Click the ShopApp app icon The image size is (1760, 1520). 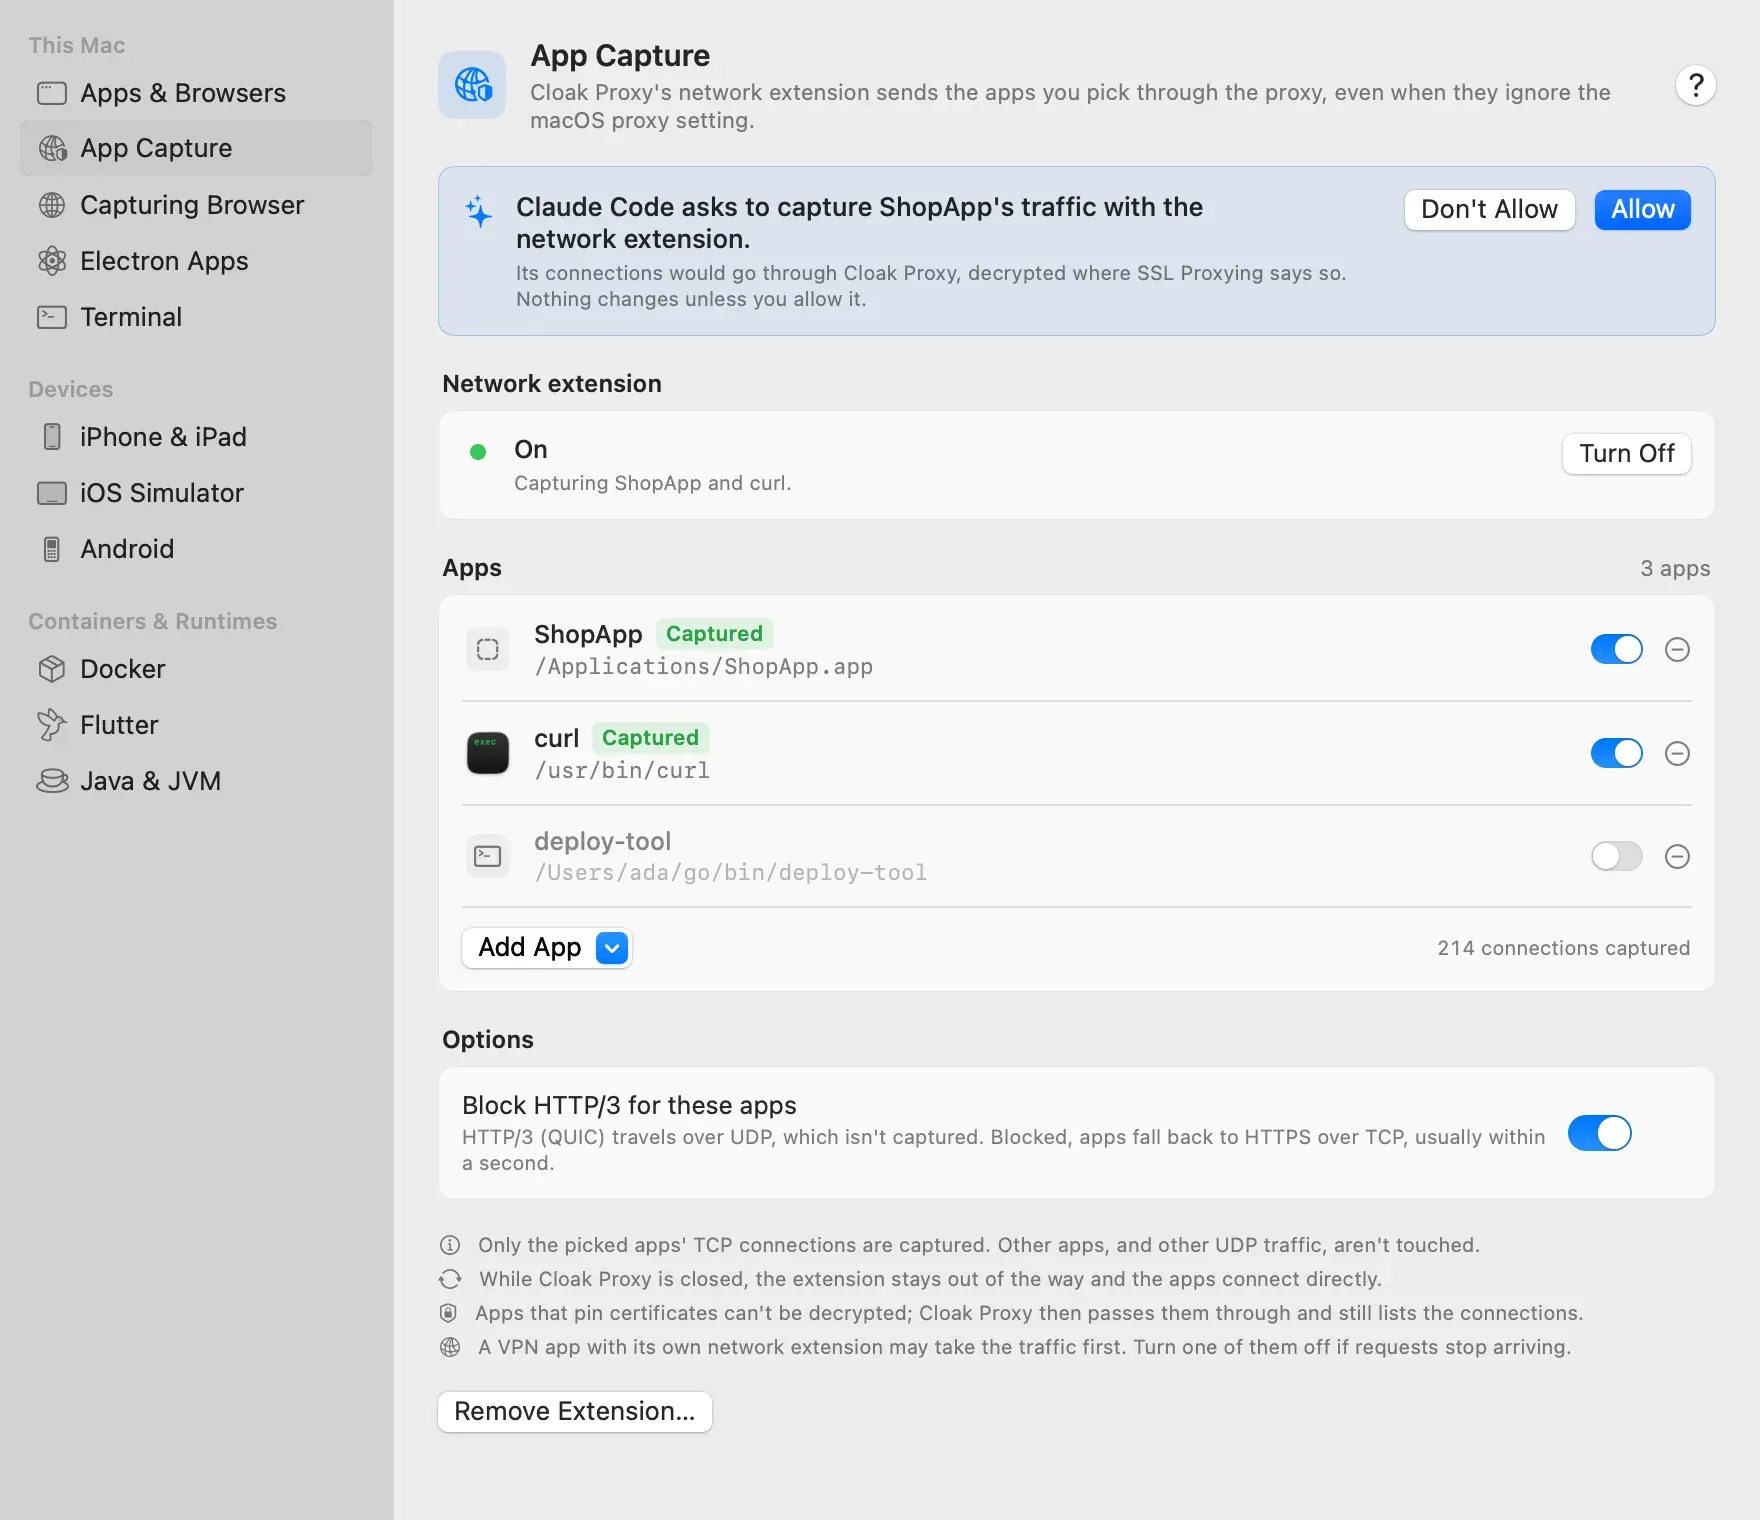(x=488, y=650)
